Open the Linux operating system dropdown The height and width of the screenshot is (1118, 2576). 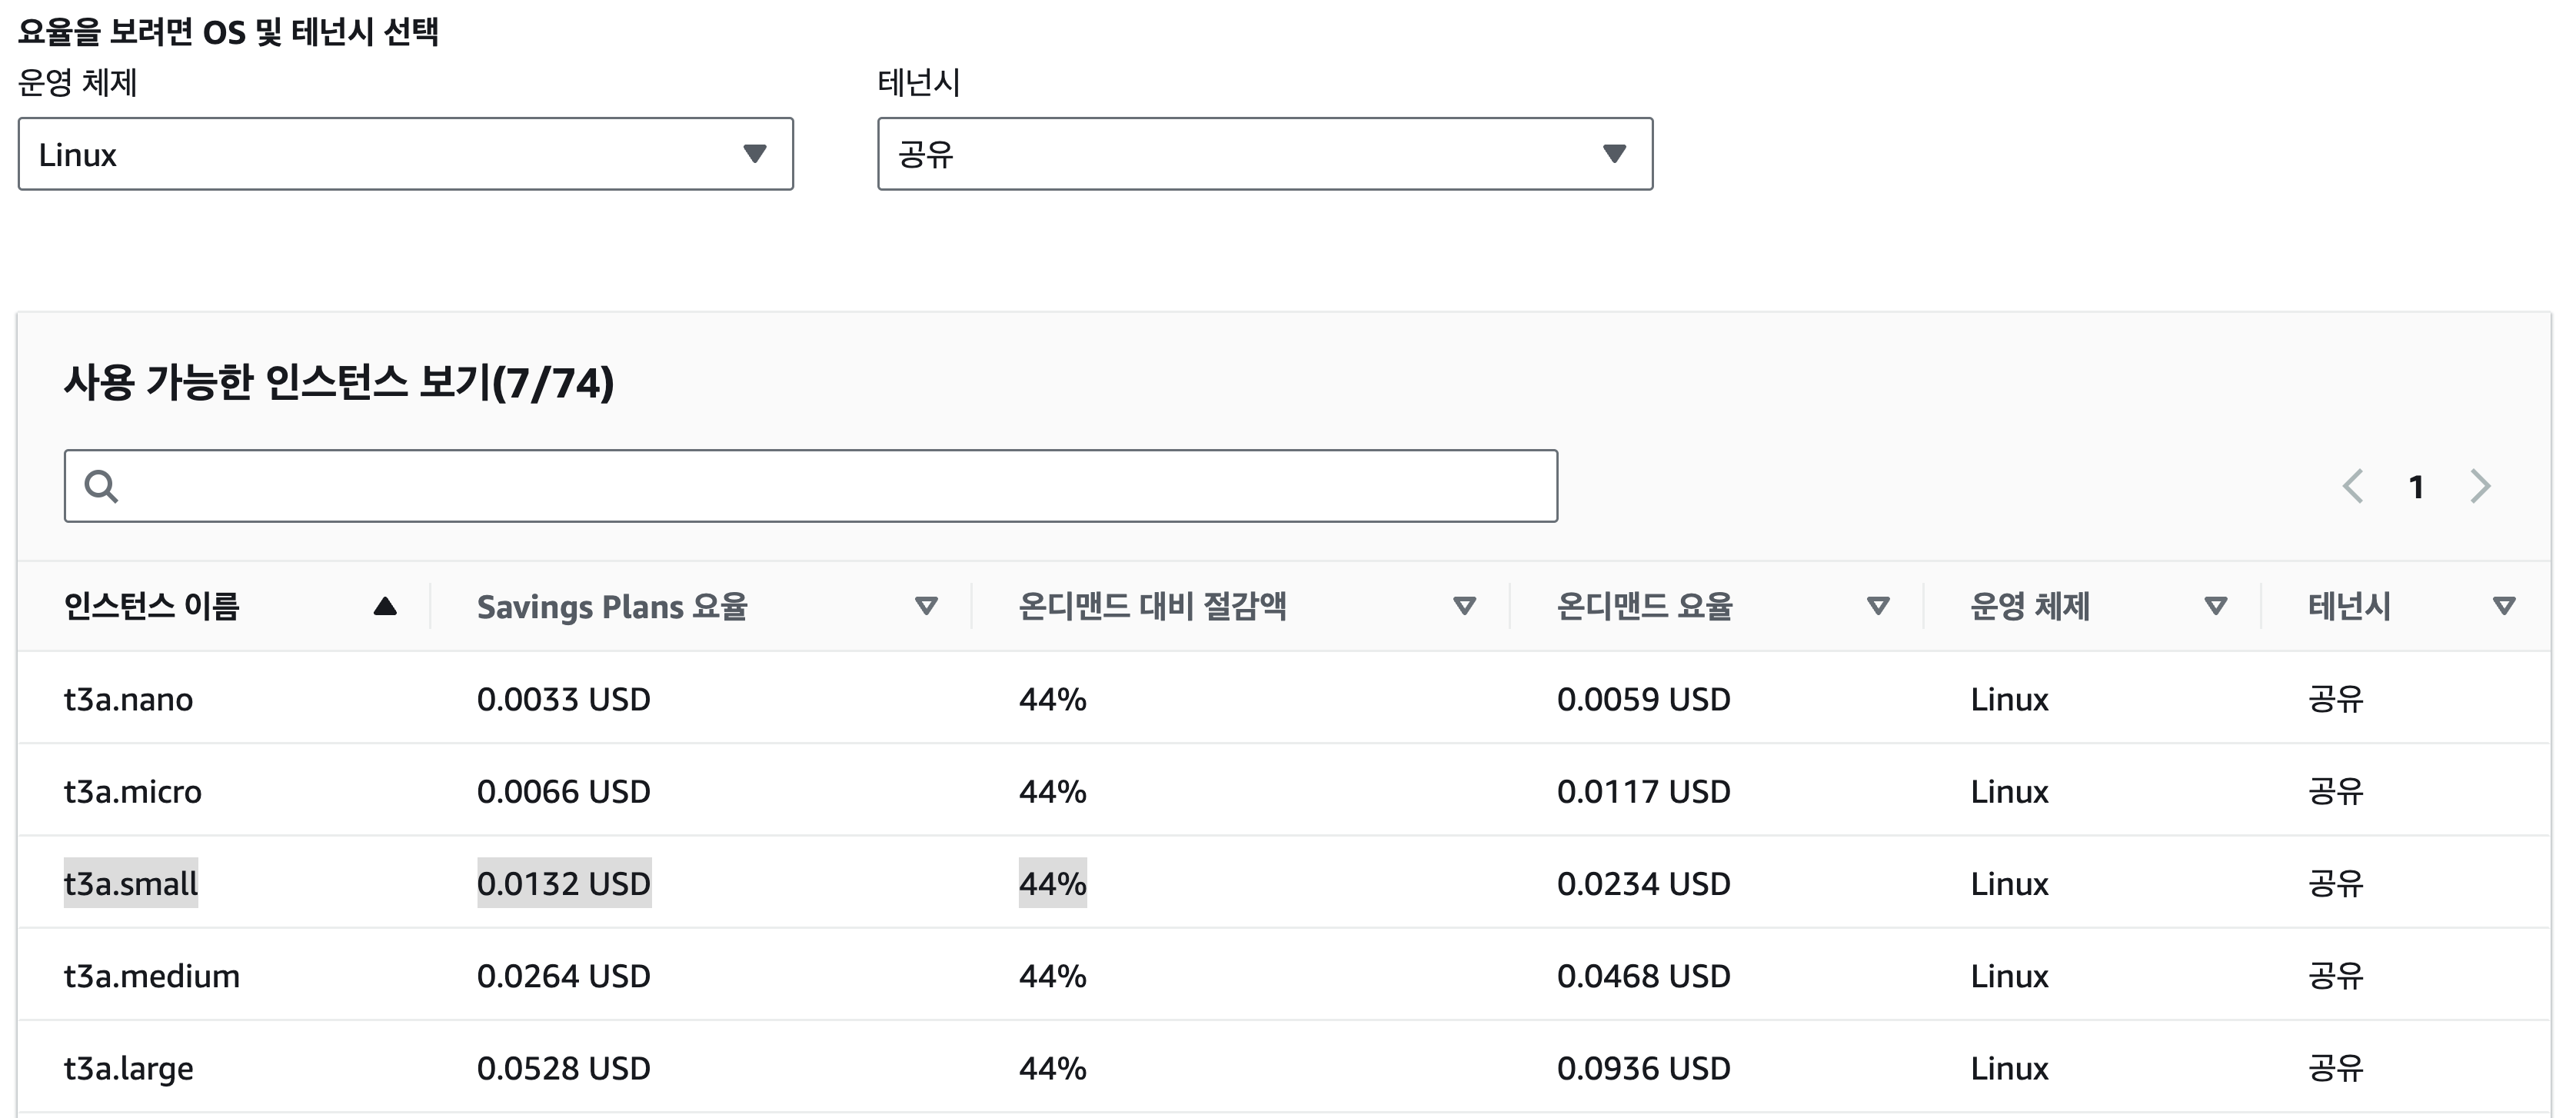point(405,154)
